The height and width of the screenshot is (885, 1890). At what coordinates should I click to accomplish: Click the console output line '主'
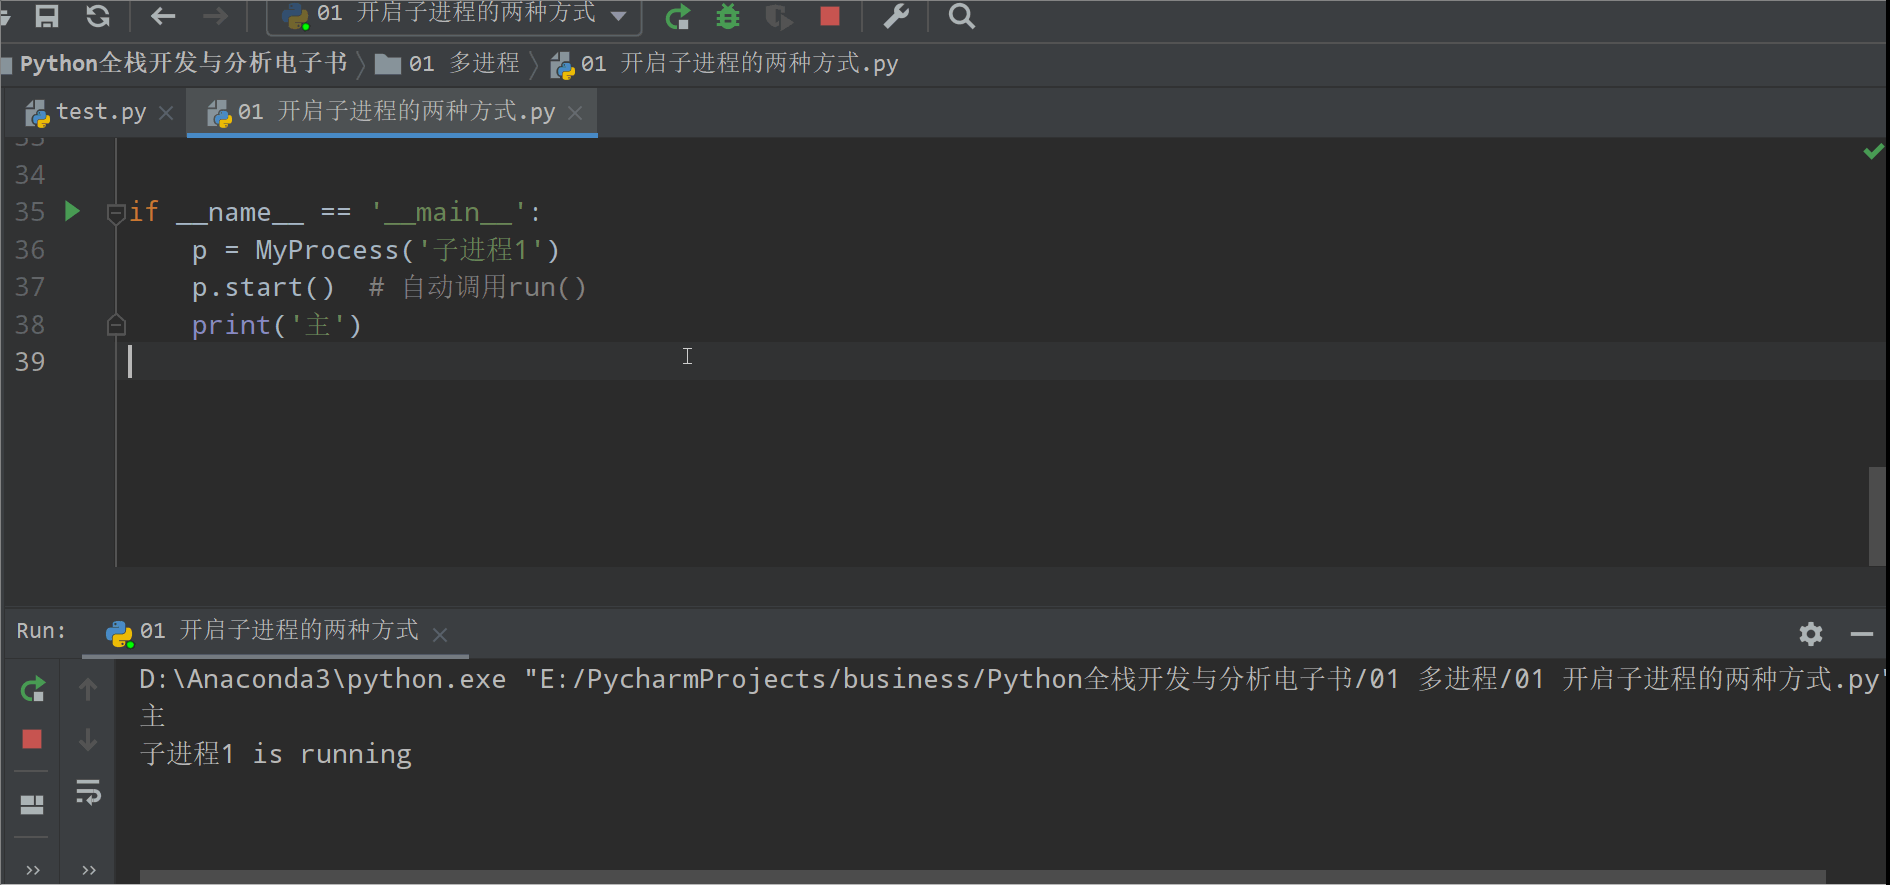[x=152, y=716]
